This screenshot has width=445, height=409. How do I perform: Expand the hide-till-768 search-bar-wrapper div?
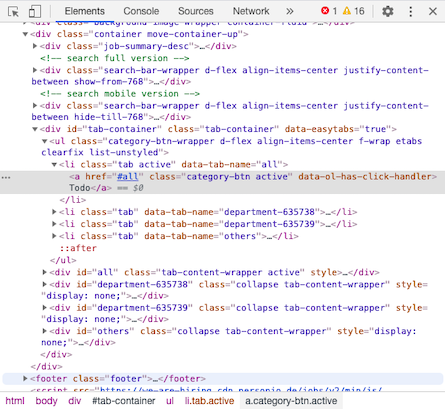35,106
